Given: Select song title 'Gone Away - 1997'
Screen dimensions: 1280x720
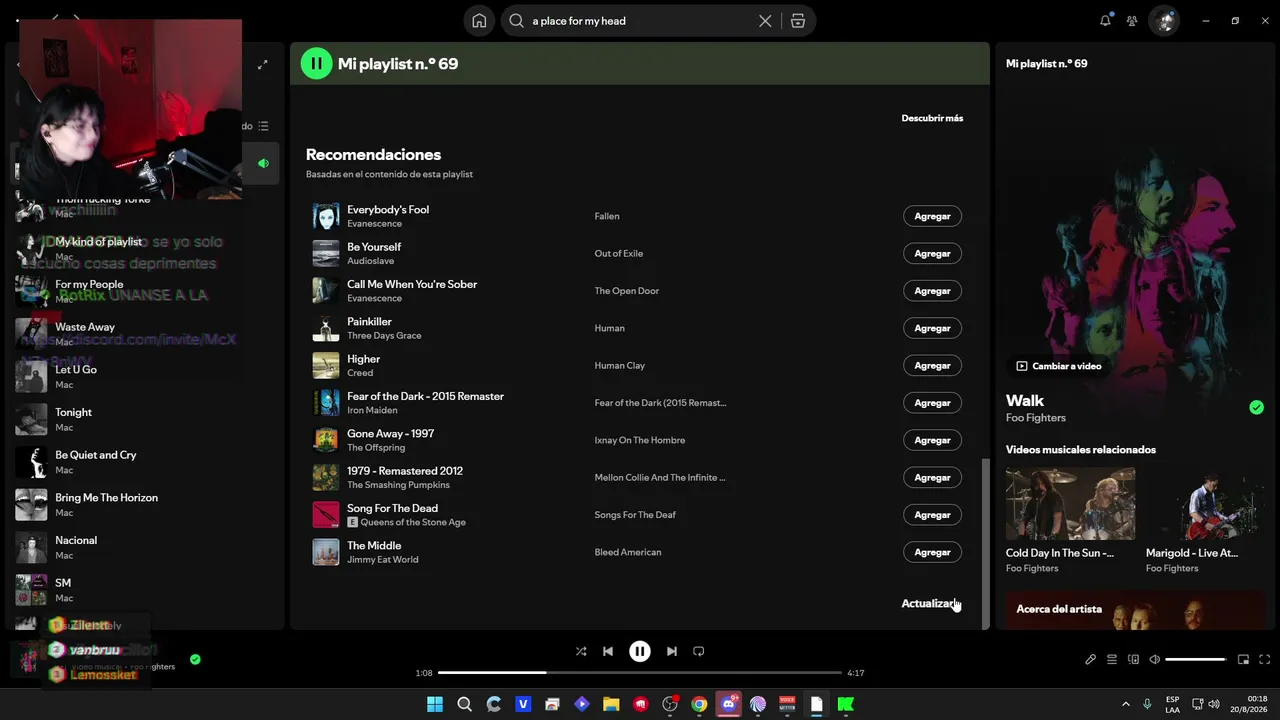Looking at the screenshot, I should (x=390, y=434).
